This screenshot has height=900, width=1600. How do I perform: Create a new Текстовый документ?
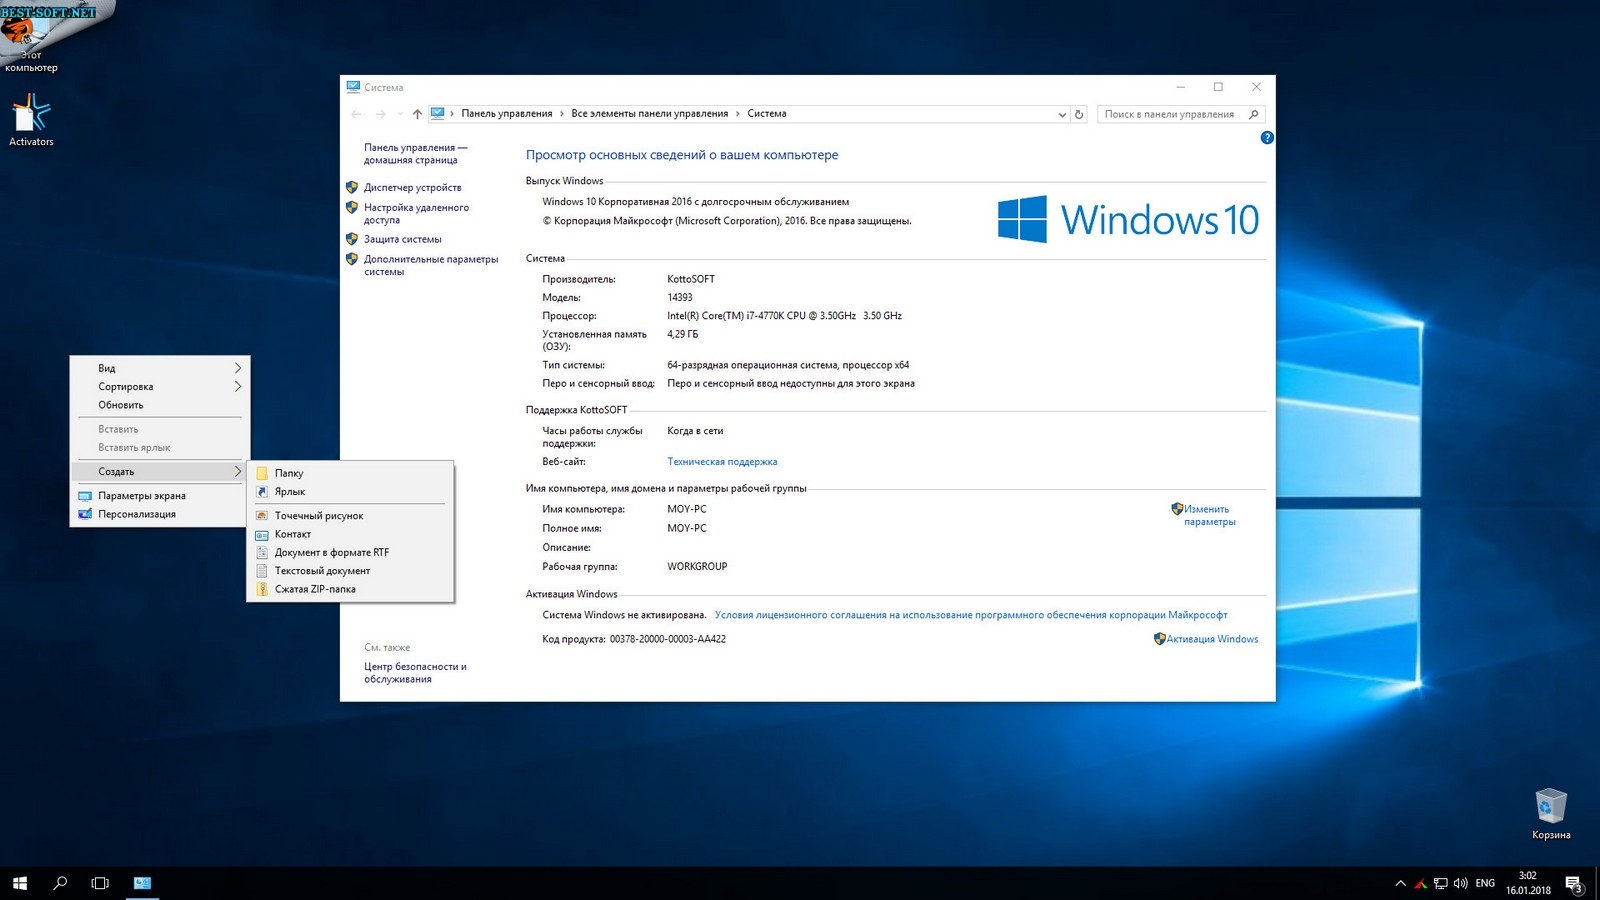point(350,571)
